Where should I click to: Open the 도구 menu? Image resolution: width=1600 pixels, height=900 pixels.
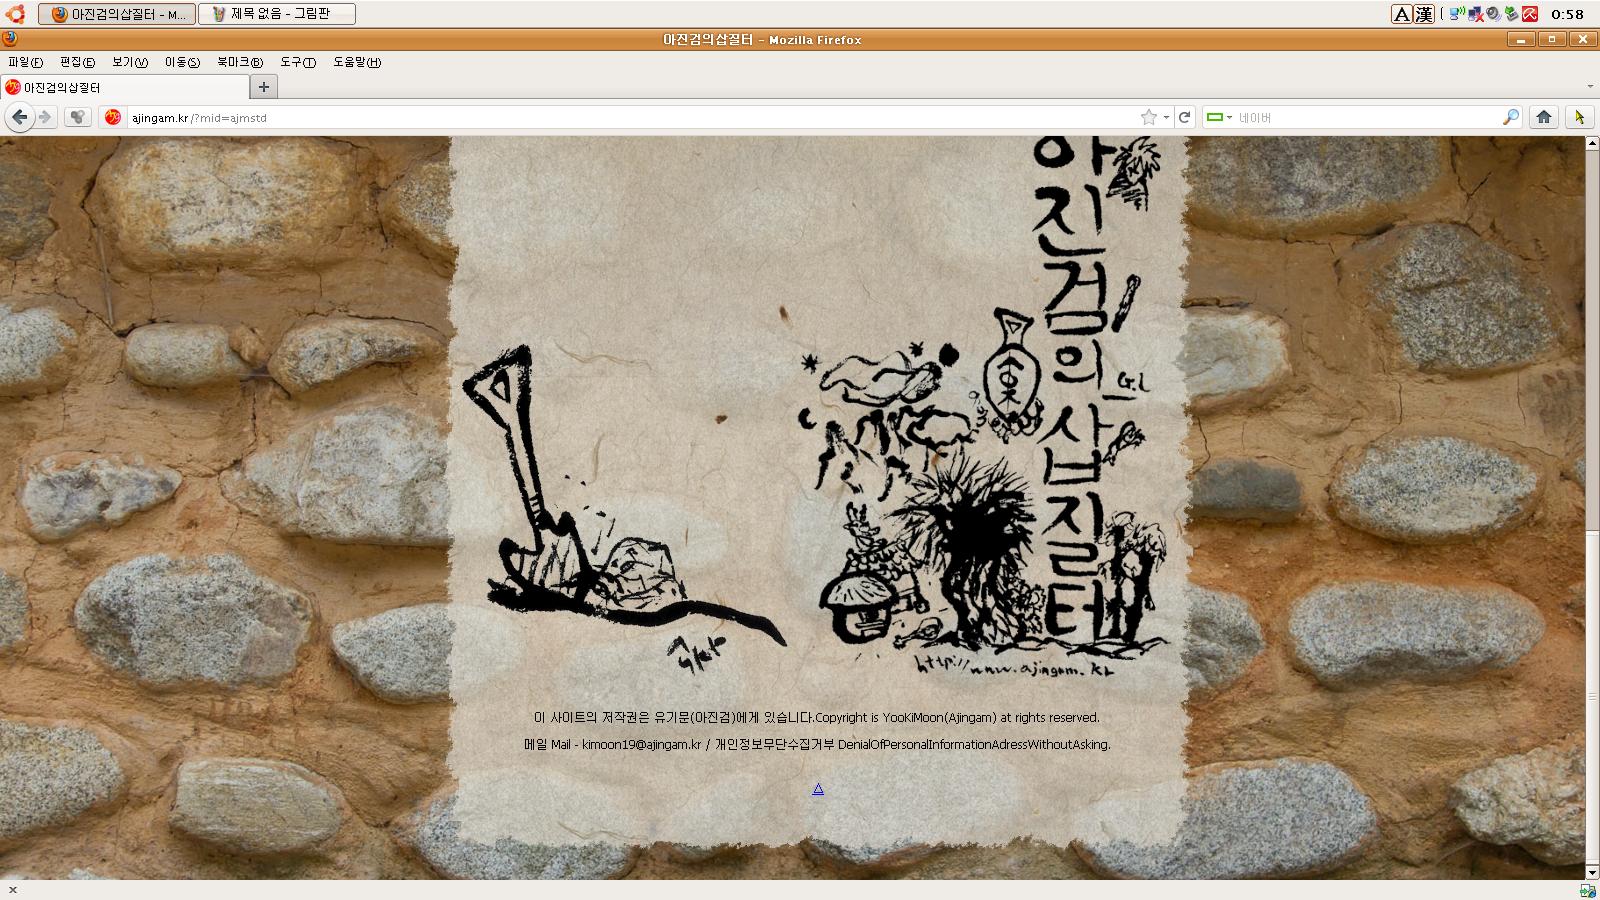(297, 62)
